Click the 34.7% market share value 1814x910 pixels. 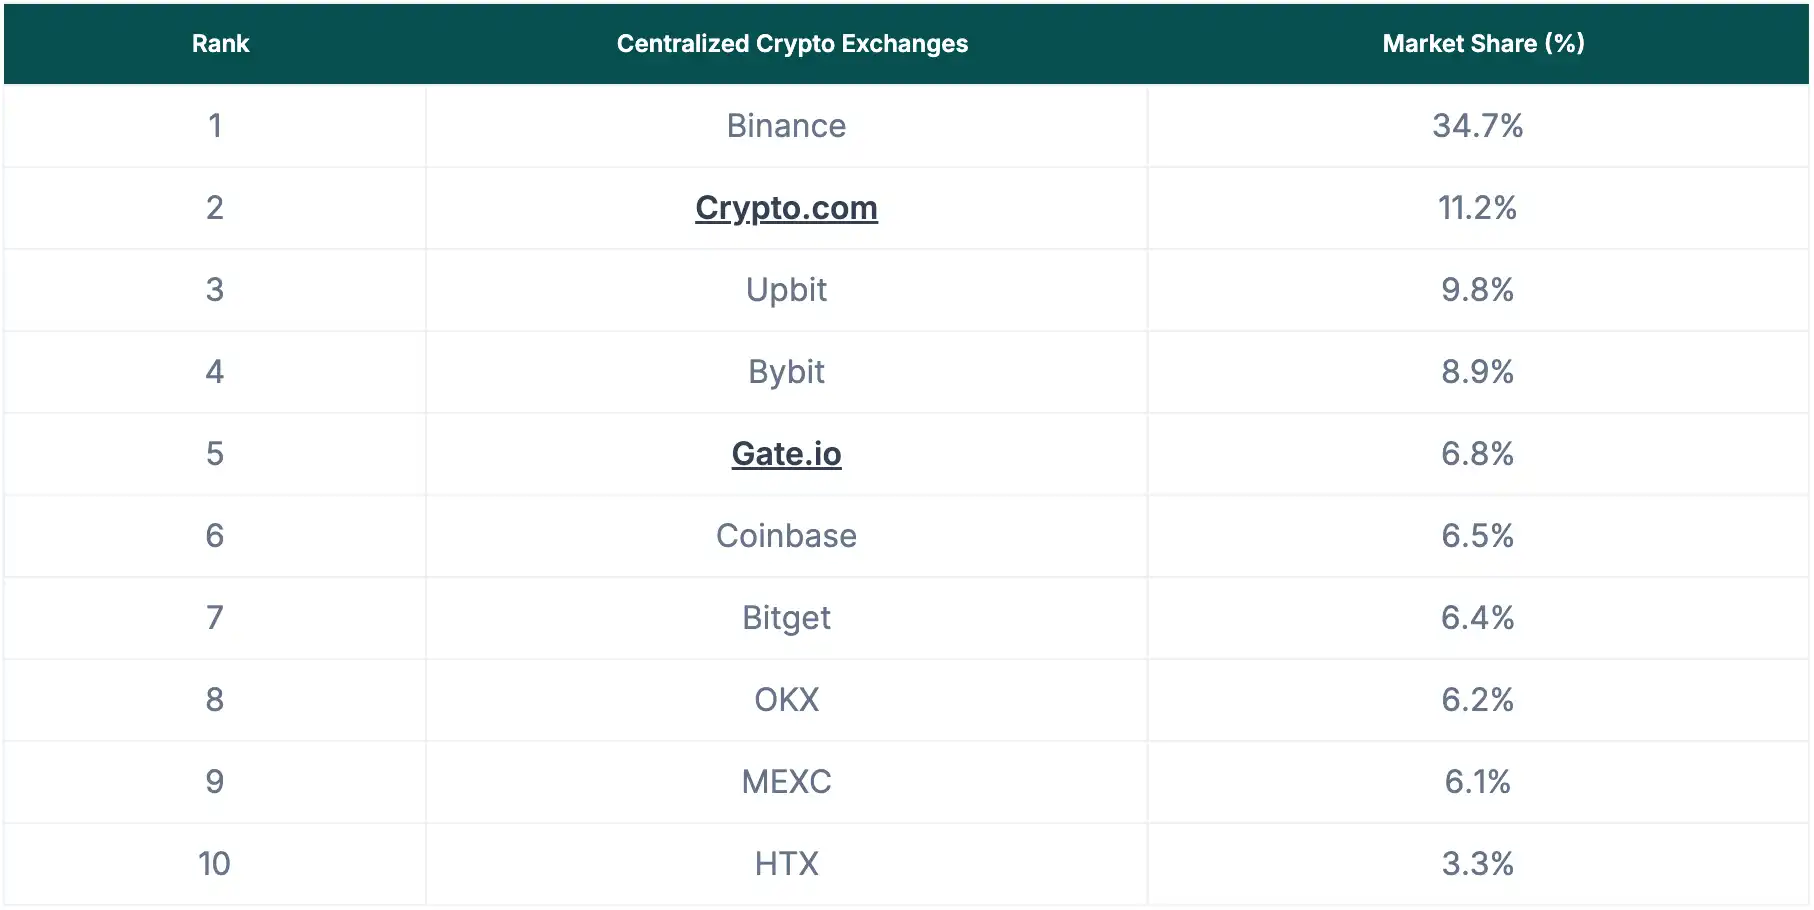(x=1477, y=126)
